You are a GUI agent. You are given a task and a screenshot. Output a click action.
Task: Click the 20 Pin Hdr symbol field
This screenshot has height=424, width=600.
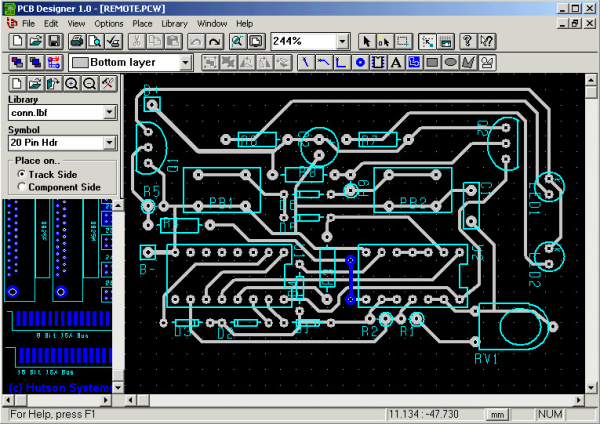pos(55,143)
